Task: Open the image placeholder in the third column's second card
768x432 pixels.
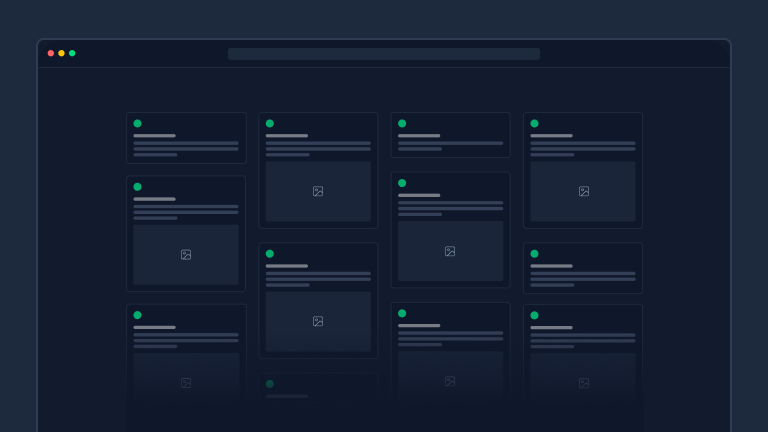Action: 450,251
